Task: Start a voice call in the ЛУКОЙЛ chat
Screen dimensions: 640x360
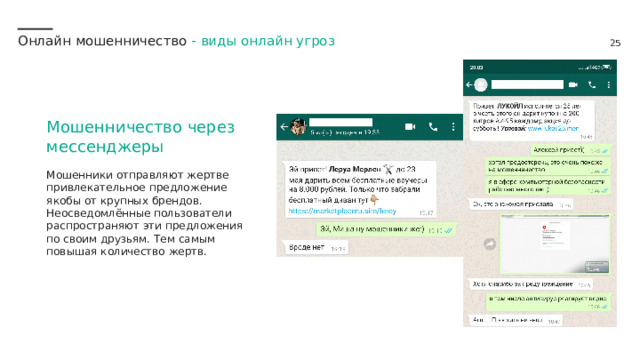Action: 592,84
